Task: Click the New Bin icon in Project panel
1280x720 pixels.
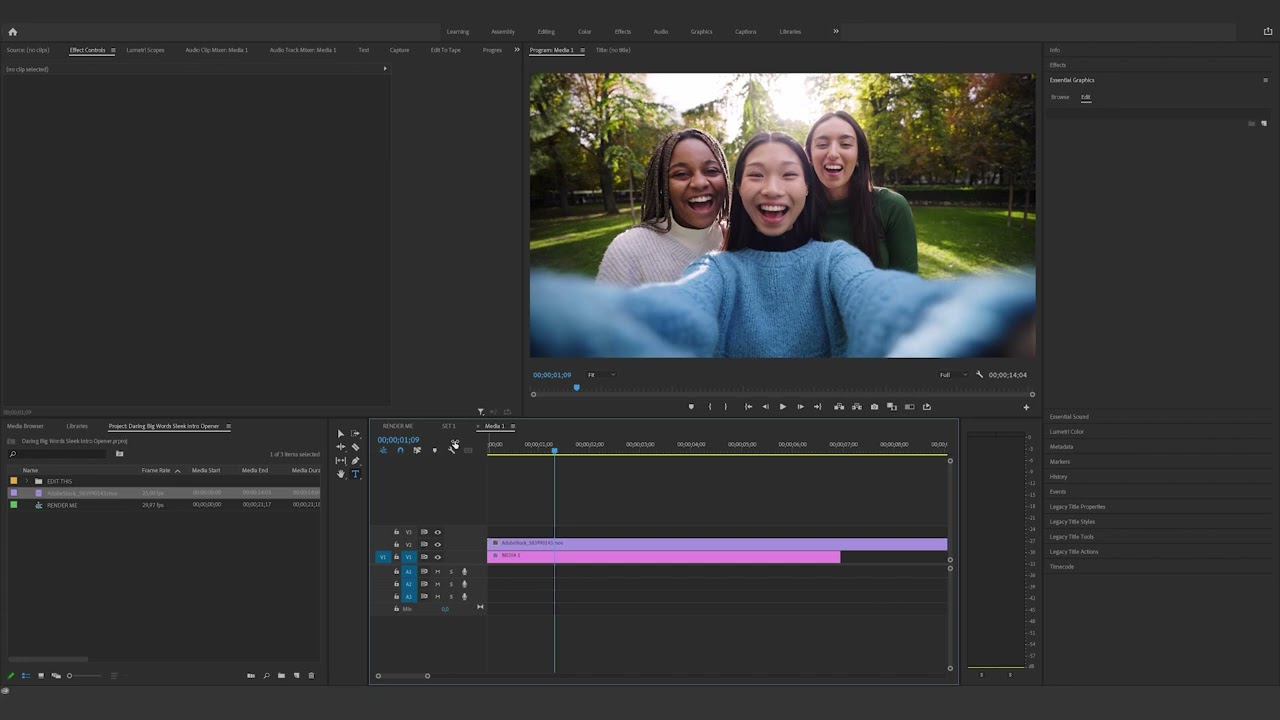Action: pyautogui.click(x=281, y=676)
